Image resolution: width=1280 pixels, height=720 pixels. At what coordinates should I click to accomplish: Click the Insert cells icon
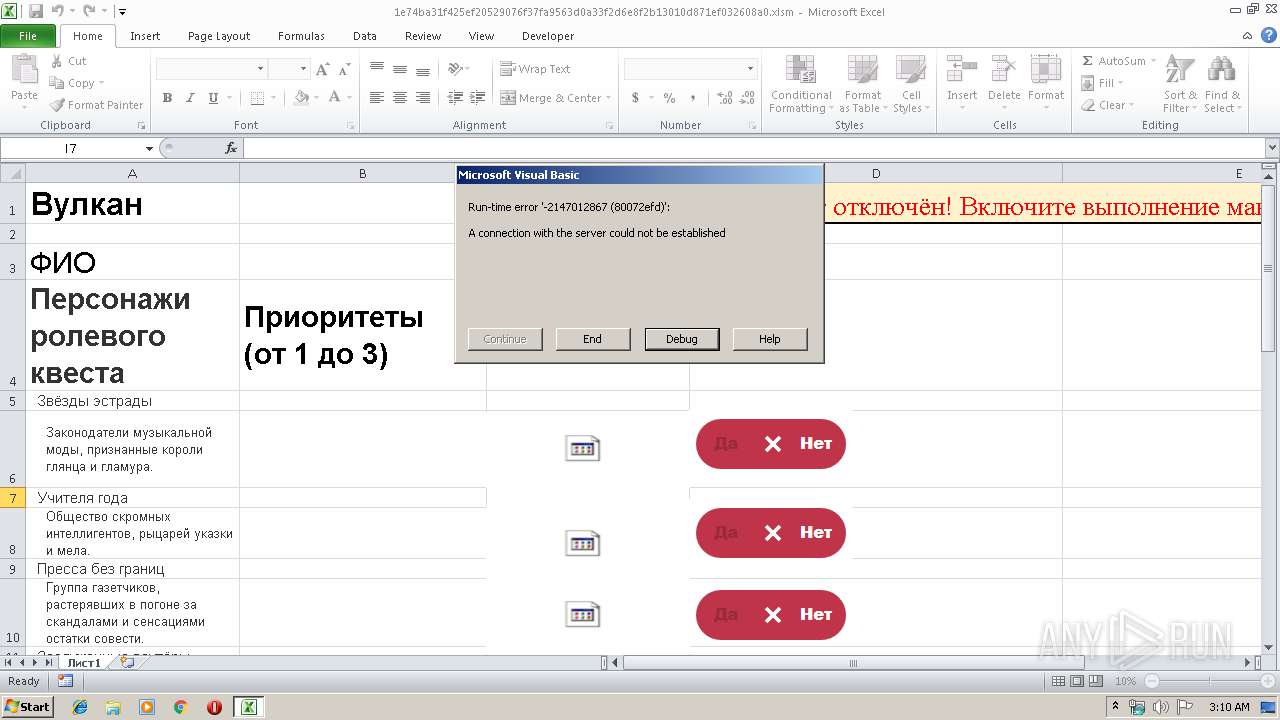(x=962, y=70)
